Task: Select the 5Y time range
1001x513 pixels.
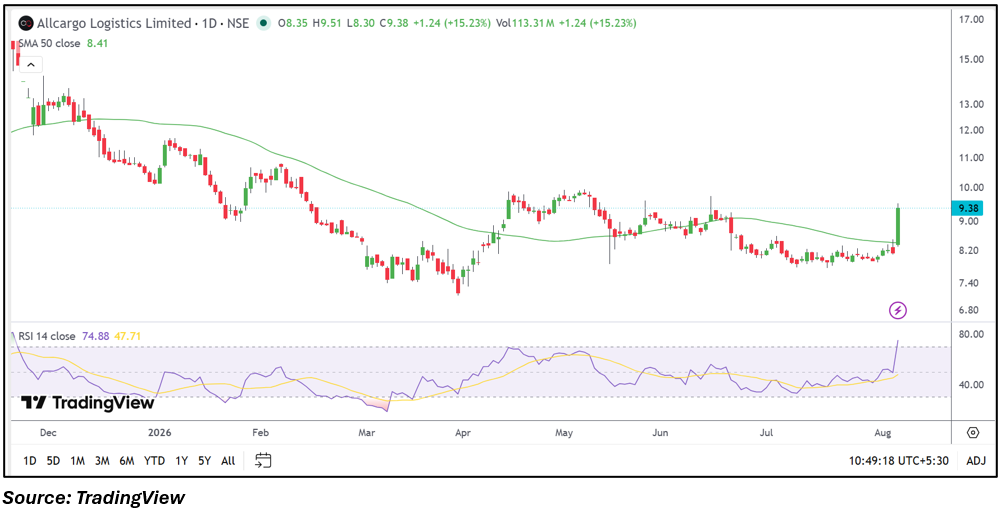Action: coord(204,461)
